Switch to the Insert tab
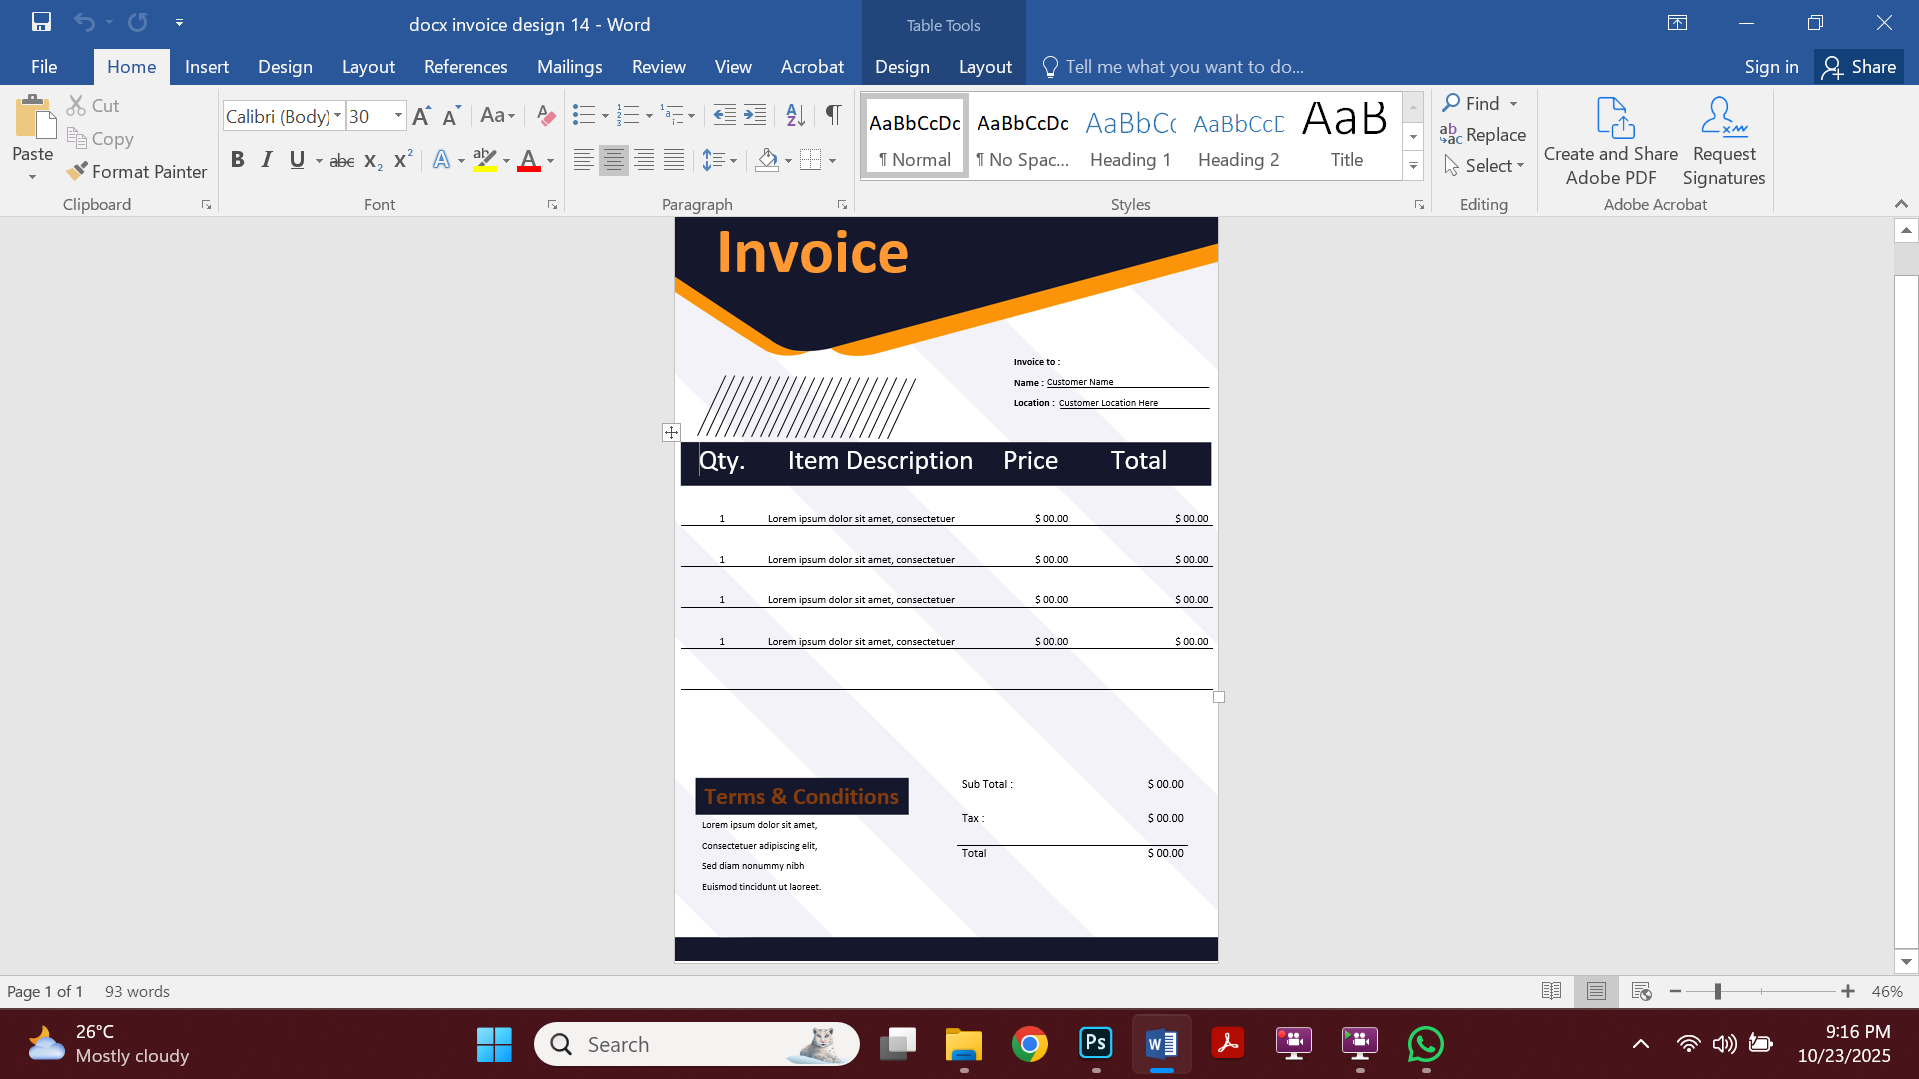The height and width of the screenshot is (1079, 1919). 206,66
